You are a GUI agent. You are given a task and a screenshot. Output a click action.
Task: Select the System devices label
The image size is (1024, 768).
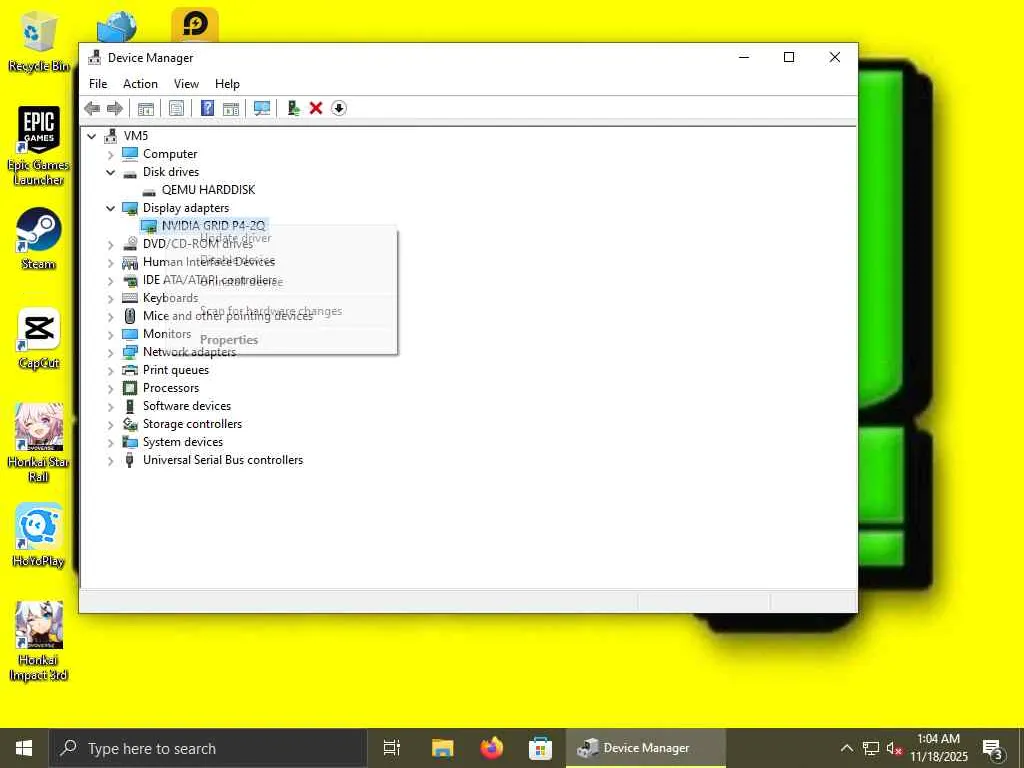(x=183, y=442)
